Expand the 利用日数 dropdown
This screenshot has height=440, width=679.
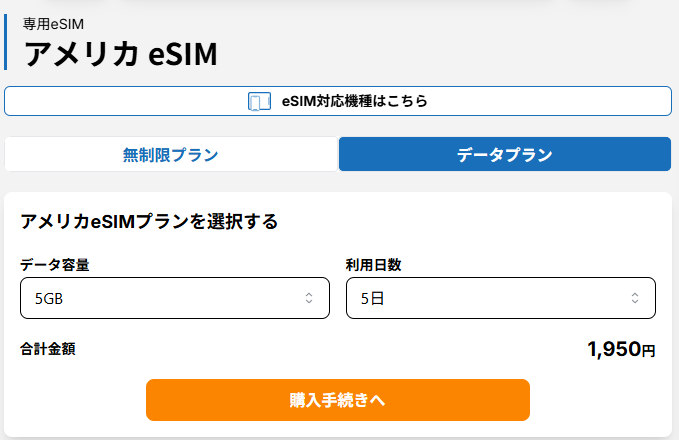pos(500,298)
